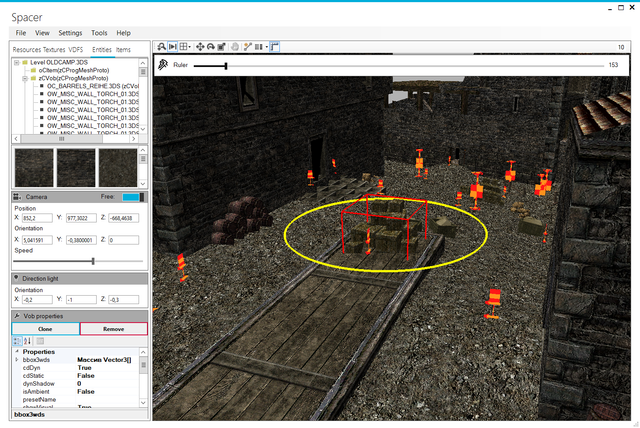
Task: Select the zoom search toolbar tool
Action: (162, 47)
